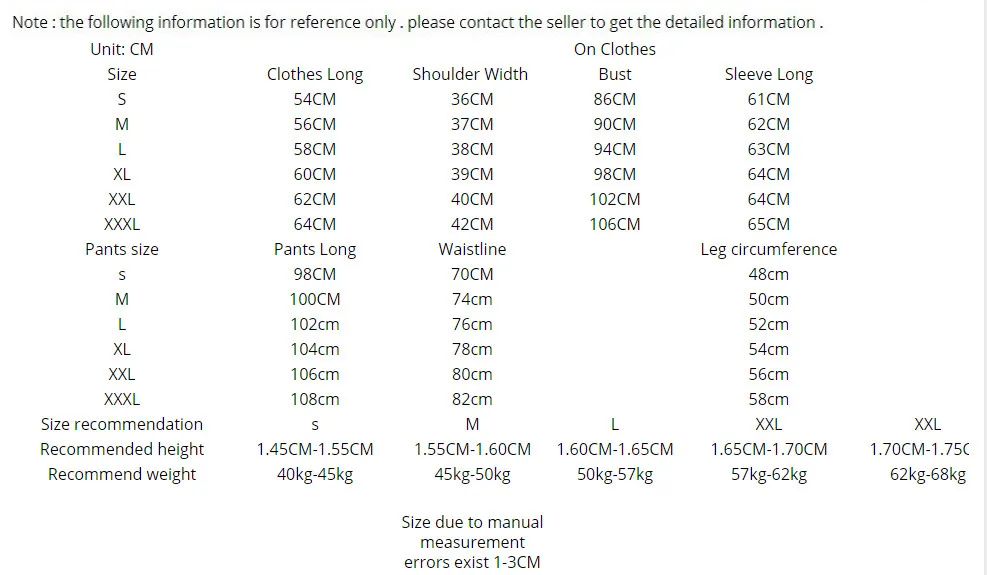Click the 70CM waistline value
This screenshot has width=987, height=575.
coord(472,274)
